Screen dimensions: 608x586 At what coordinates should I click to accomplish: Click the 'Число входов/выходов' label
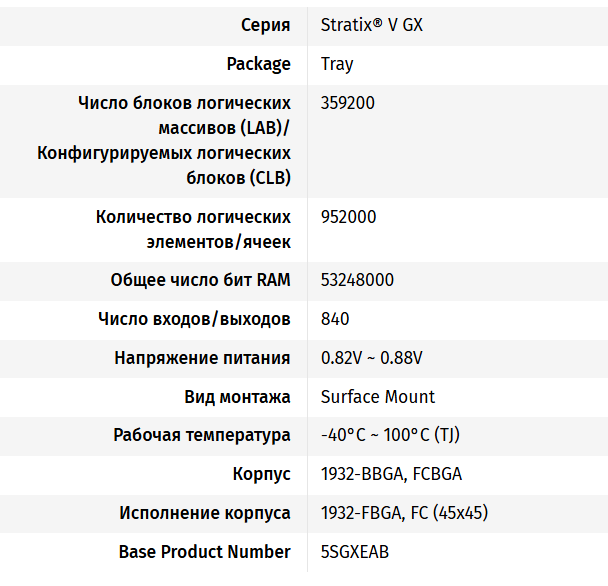[194, 319]
